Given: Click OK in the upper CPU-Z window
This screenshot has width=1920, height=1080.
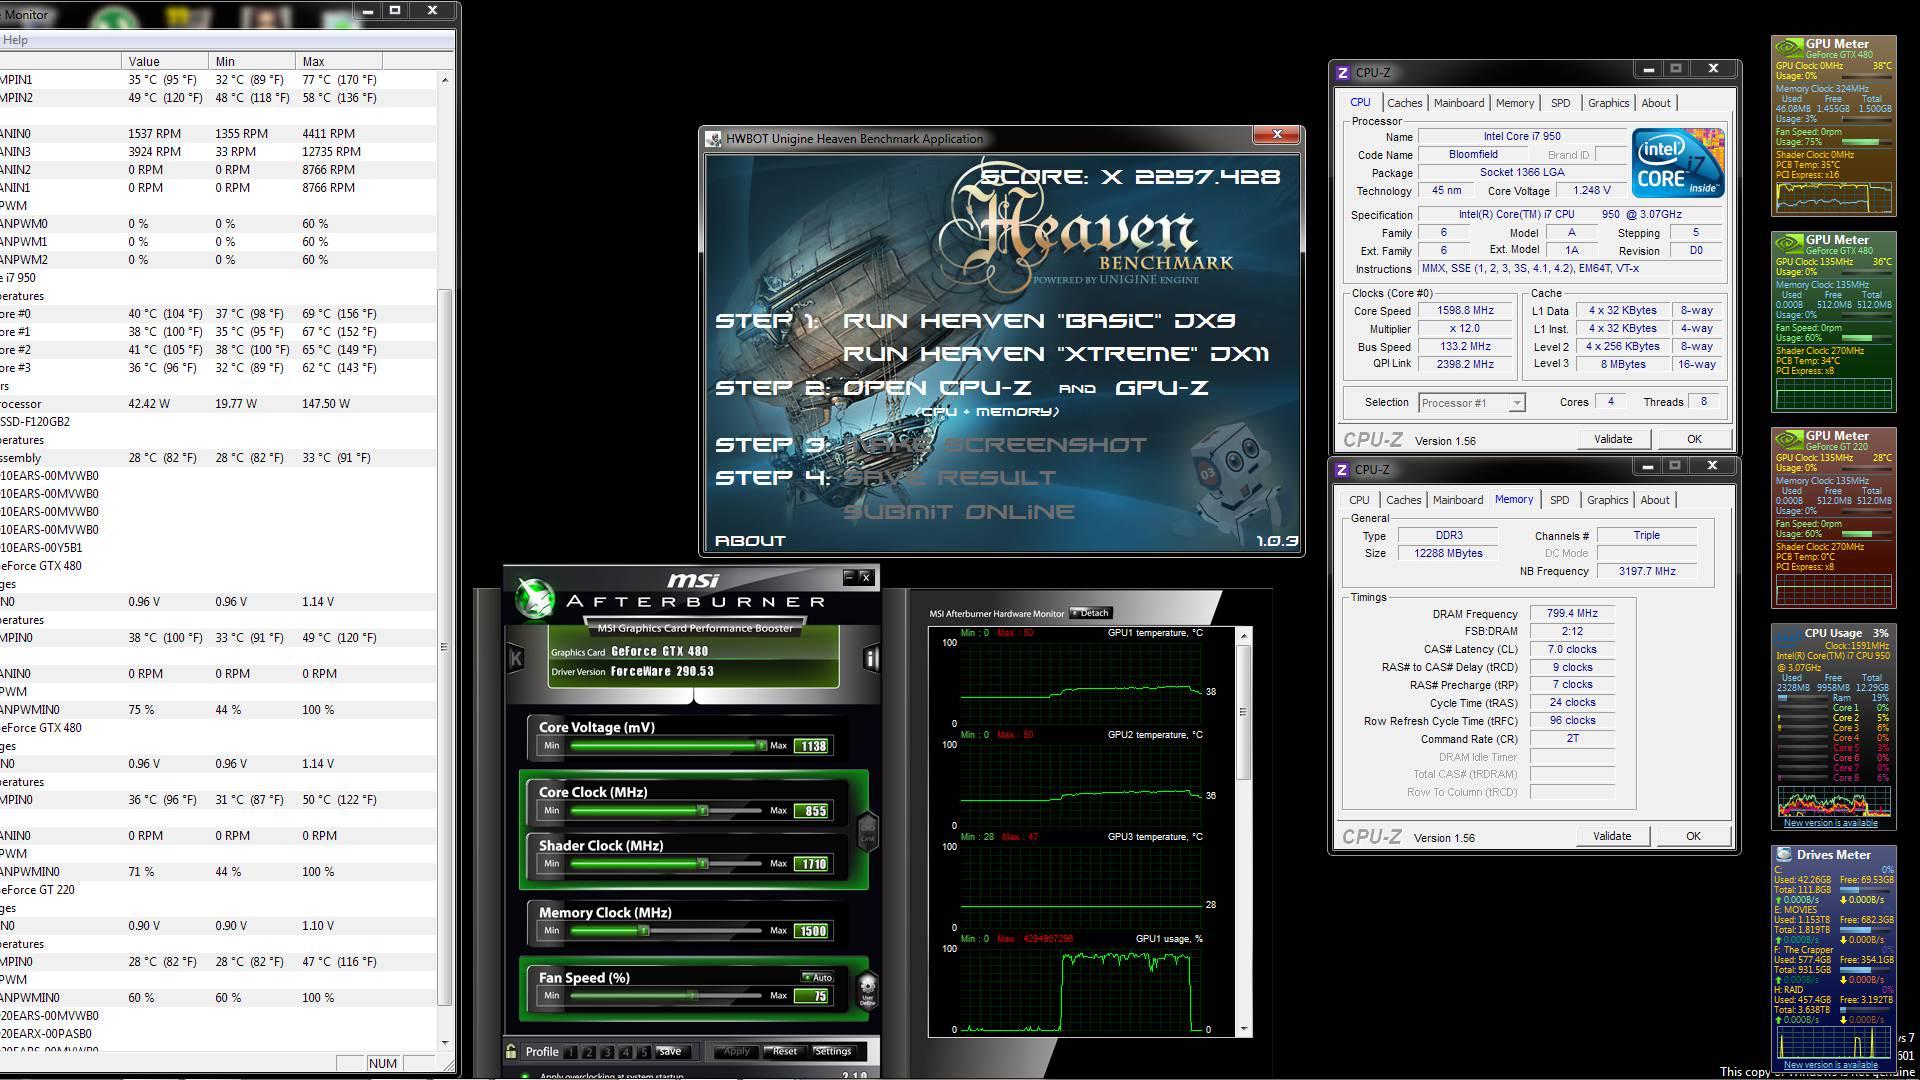Looking at the screenshot, I should [1694, 439].
